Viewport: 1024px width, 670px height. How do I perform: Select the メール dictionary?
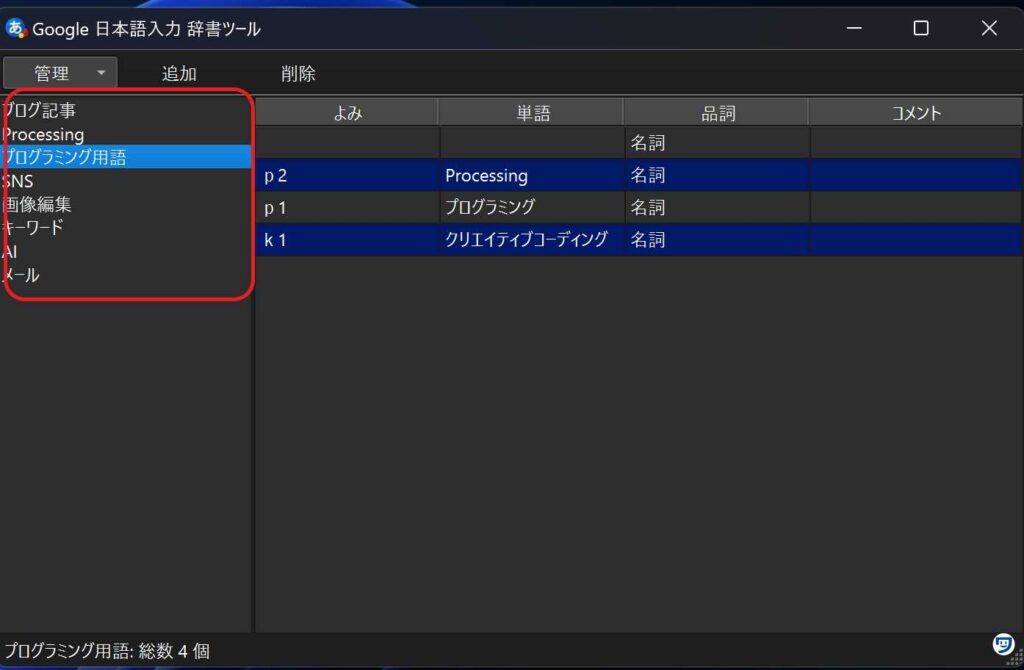[127, 275]
